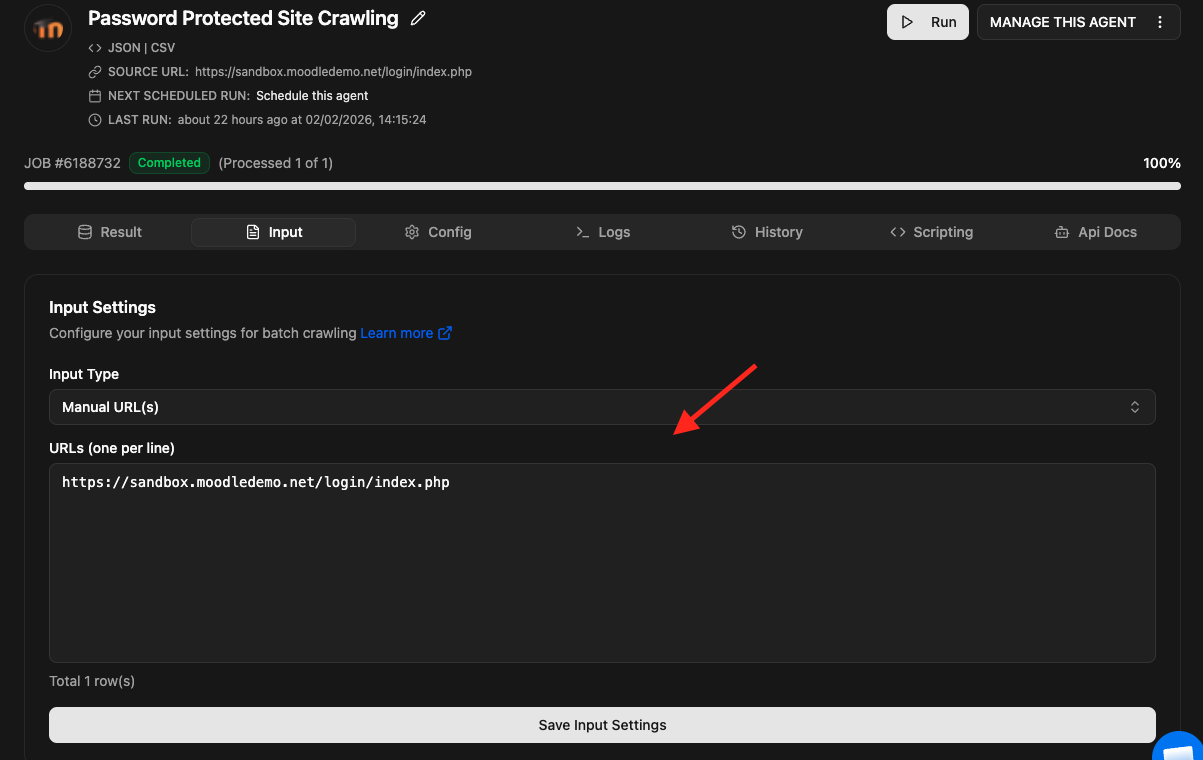Show the History tab
This screenshot has height=760, width=1203.
coord(767,232)
